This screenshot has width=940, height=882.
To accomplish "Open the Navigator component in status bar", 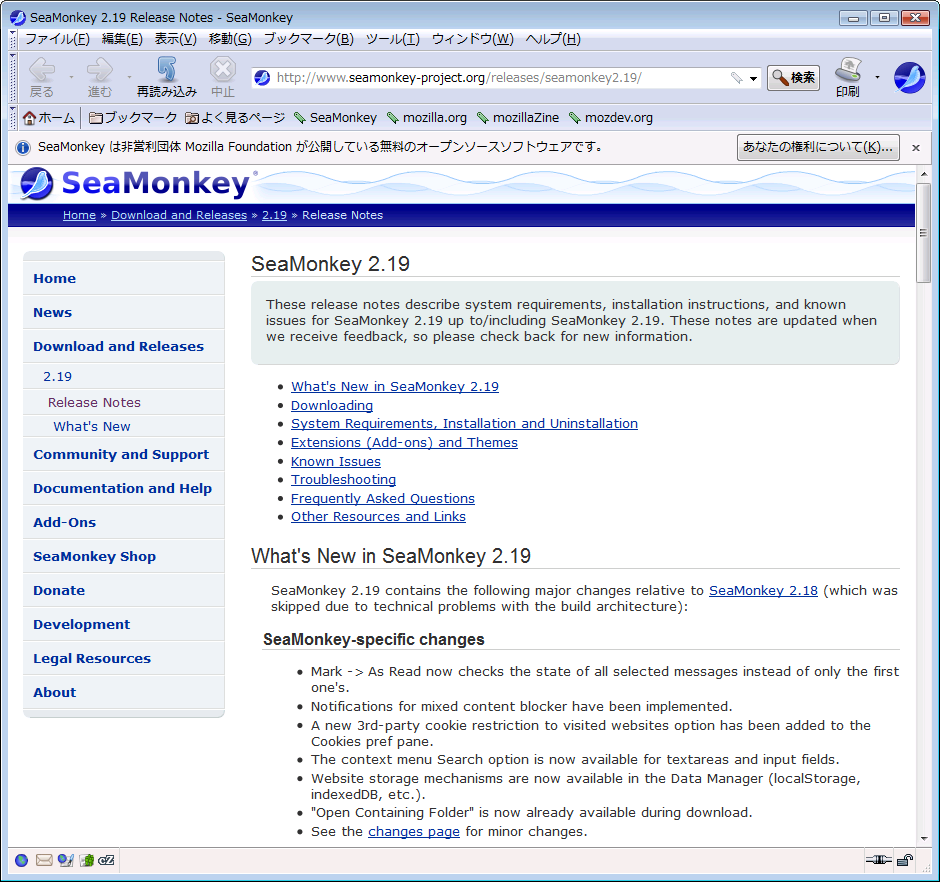I will (22, 860).
